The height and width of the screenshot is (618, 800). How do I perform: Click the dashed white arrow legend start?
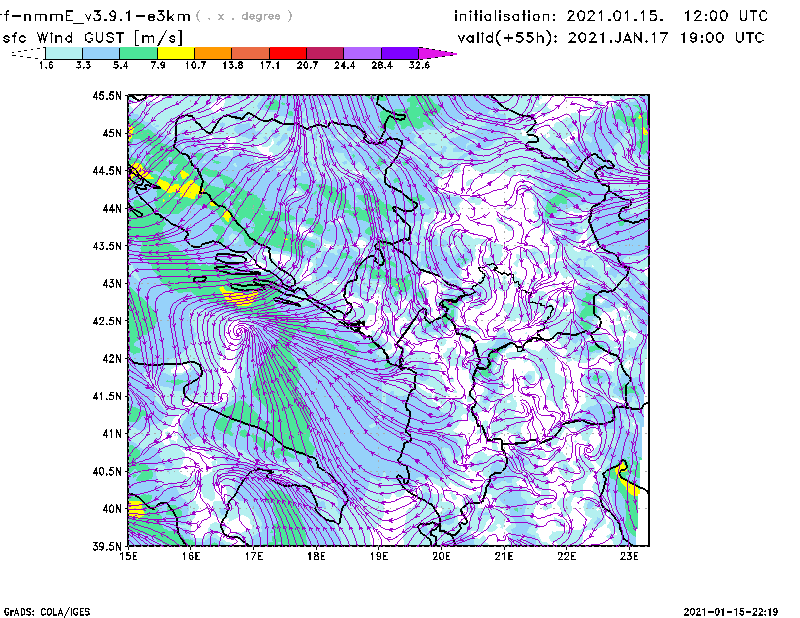click(28, 53)
